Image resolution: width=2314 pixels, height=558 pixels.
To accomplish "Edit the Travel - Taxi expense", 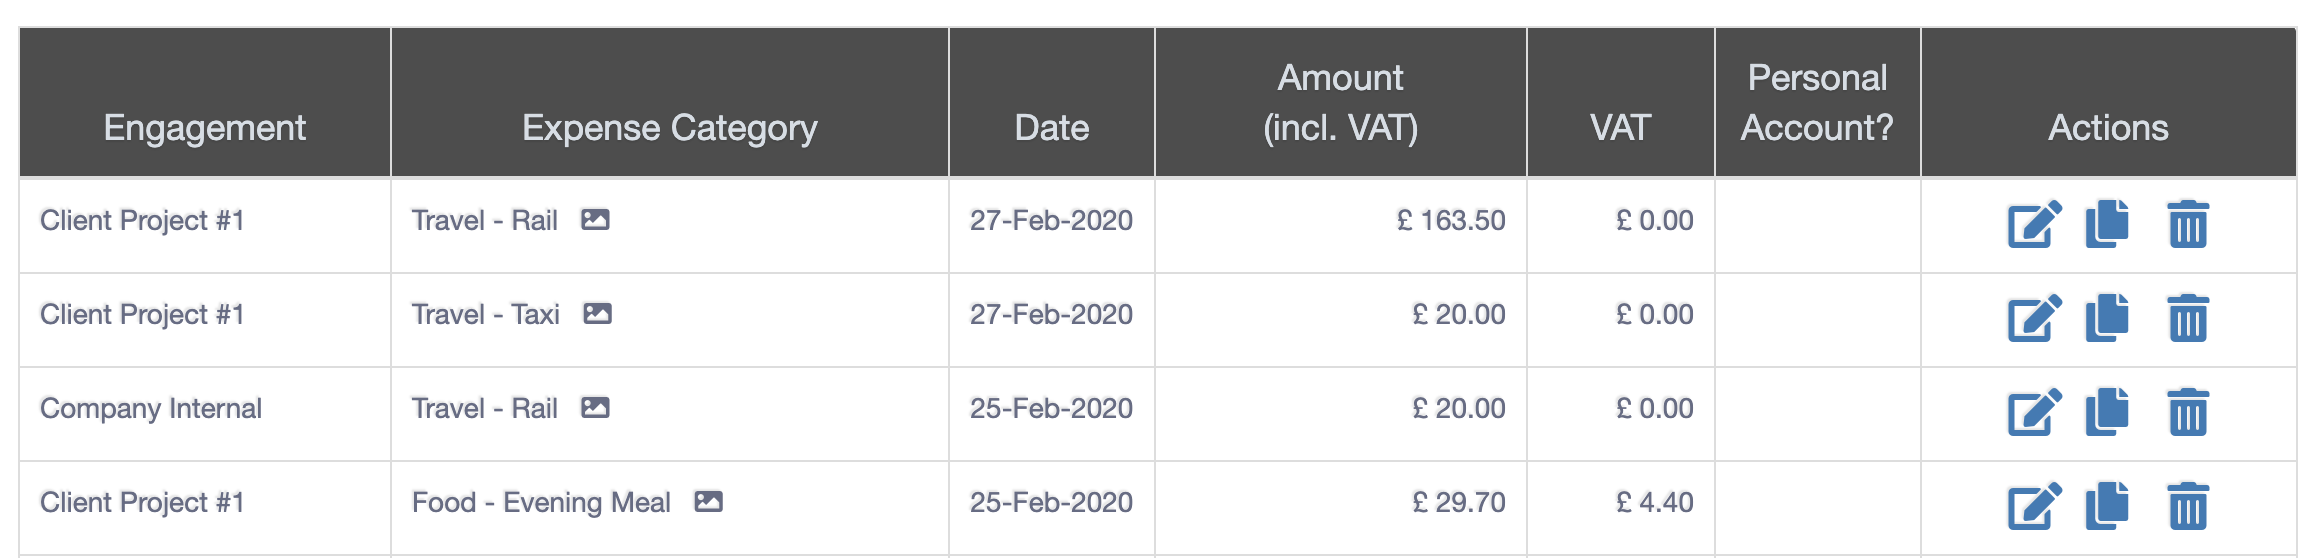I will 2035,318.
